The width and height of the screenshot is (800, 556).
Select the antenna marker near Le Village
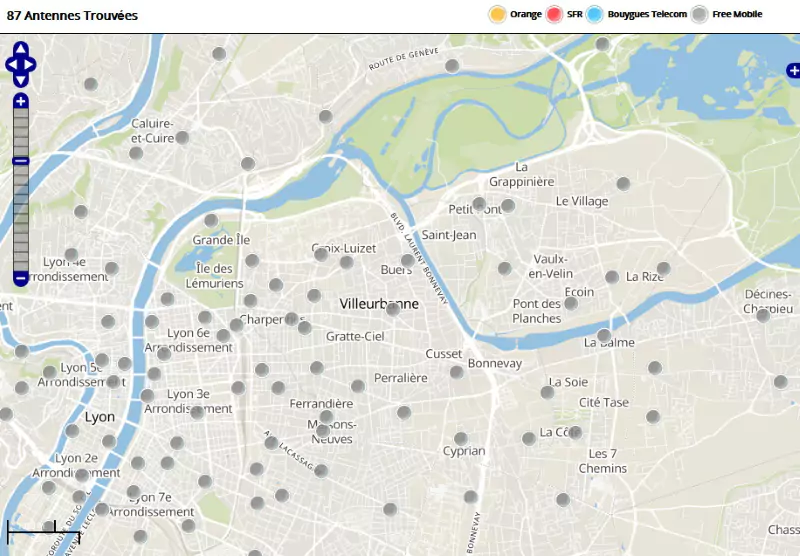(623, 184)
